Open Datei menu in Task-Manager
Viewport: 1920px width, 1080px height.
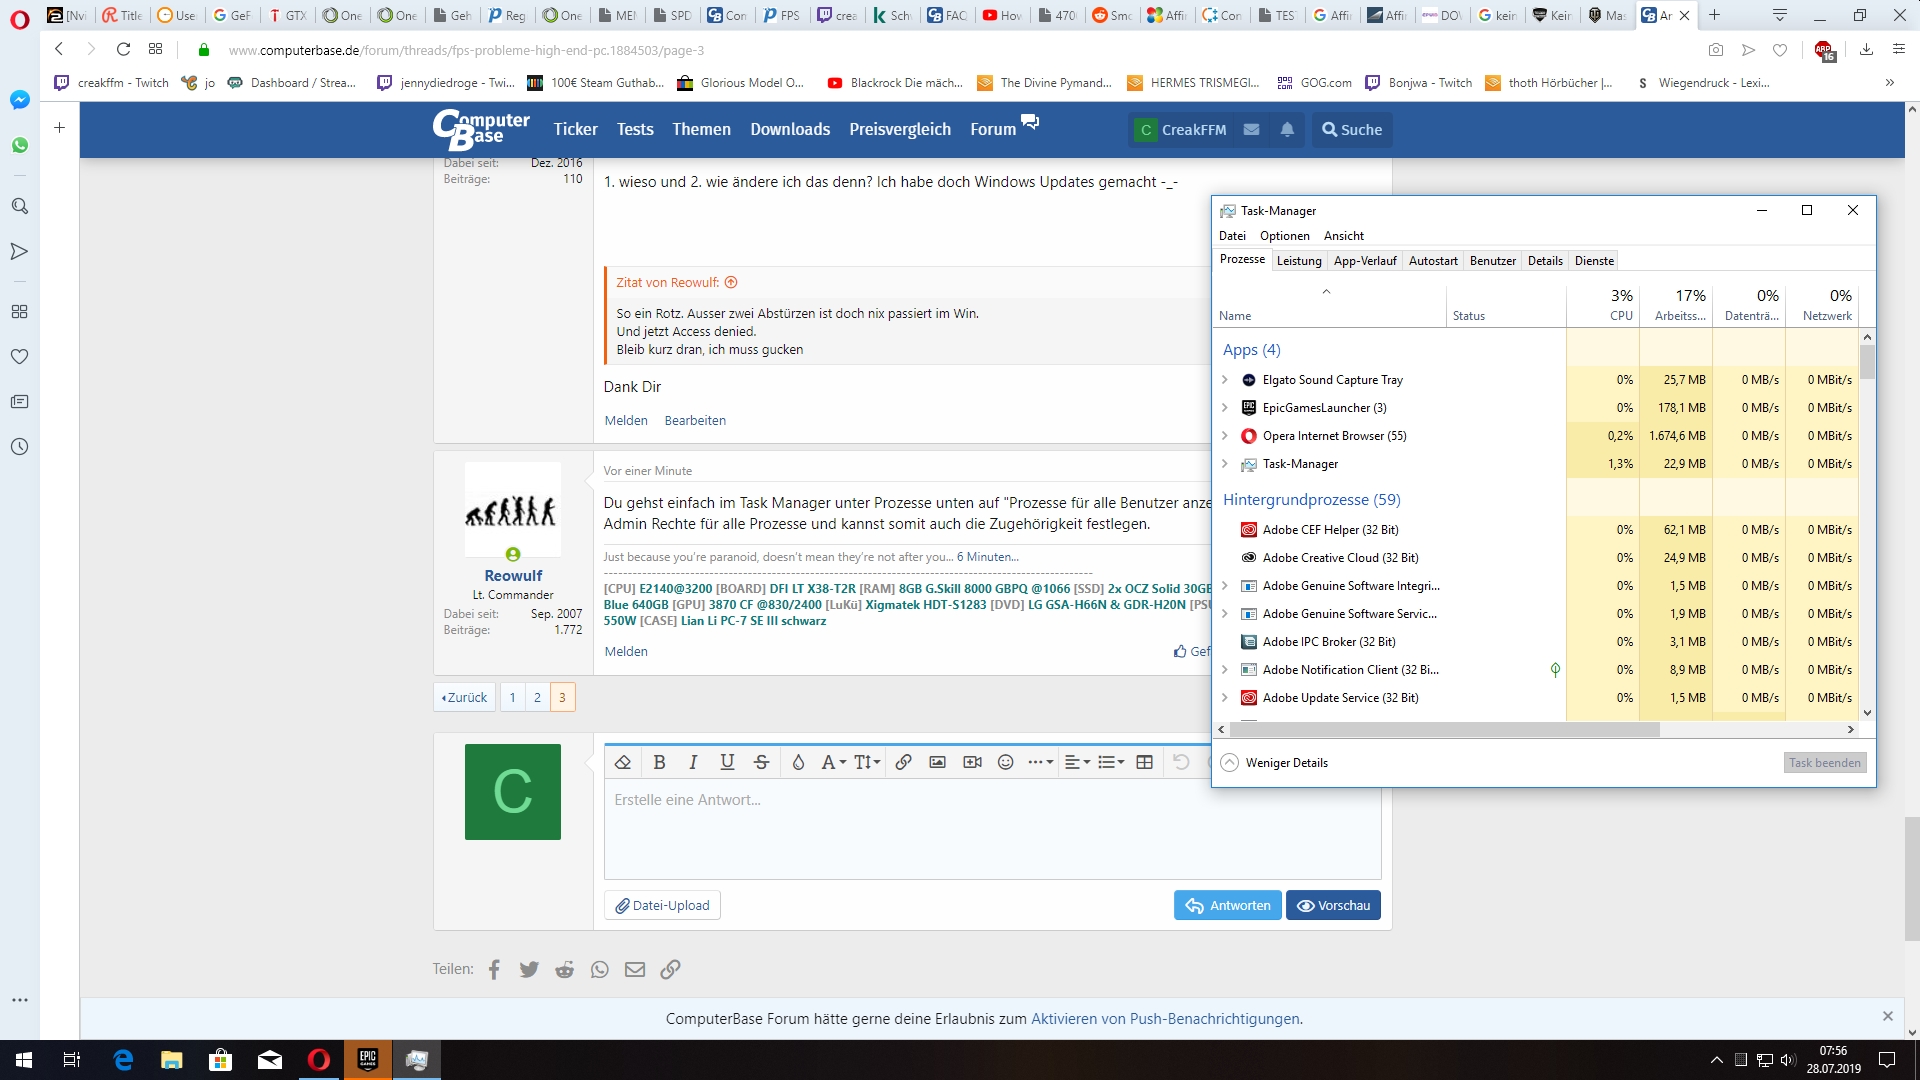[1232, 236]
